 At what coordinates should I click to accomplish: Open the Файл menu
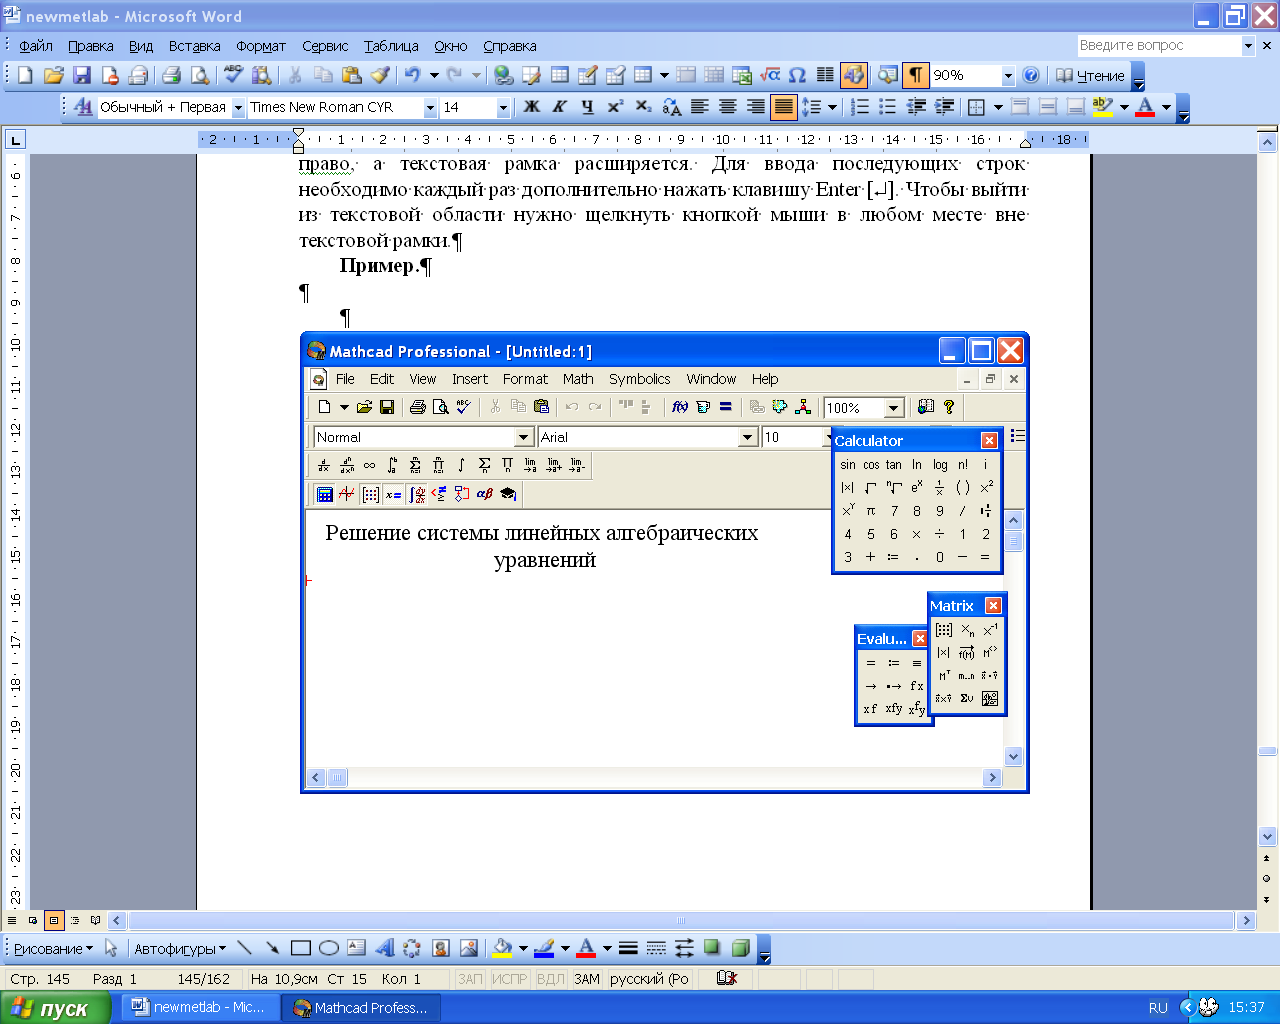[x=36, y=46]
